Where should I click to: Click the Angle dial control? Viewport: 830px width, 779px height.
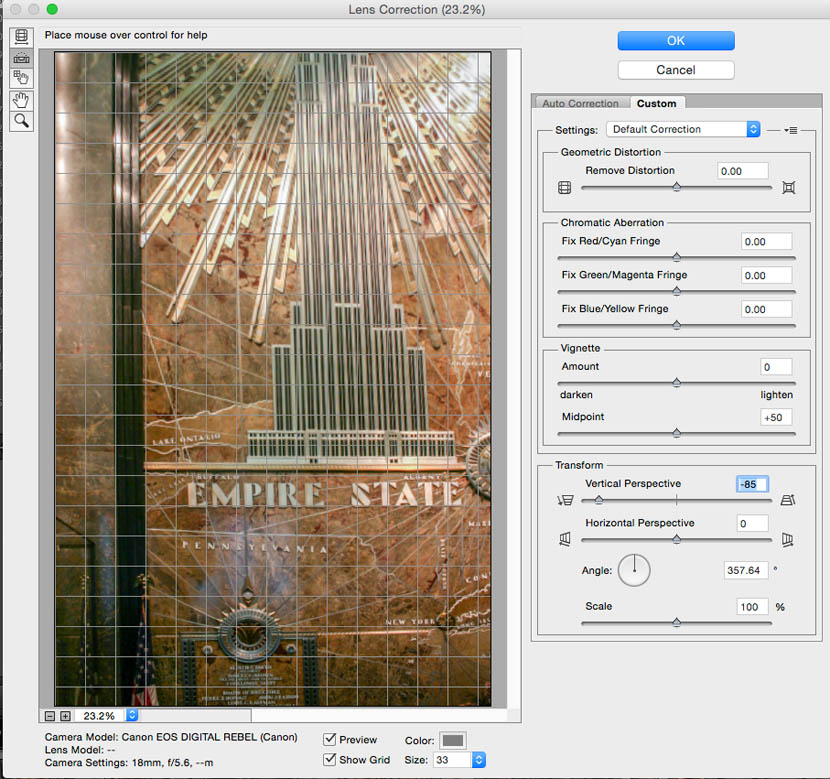pyautogui.click(x=634, y=570)
